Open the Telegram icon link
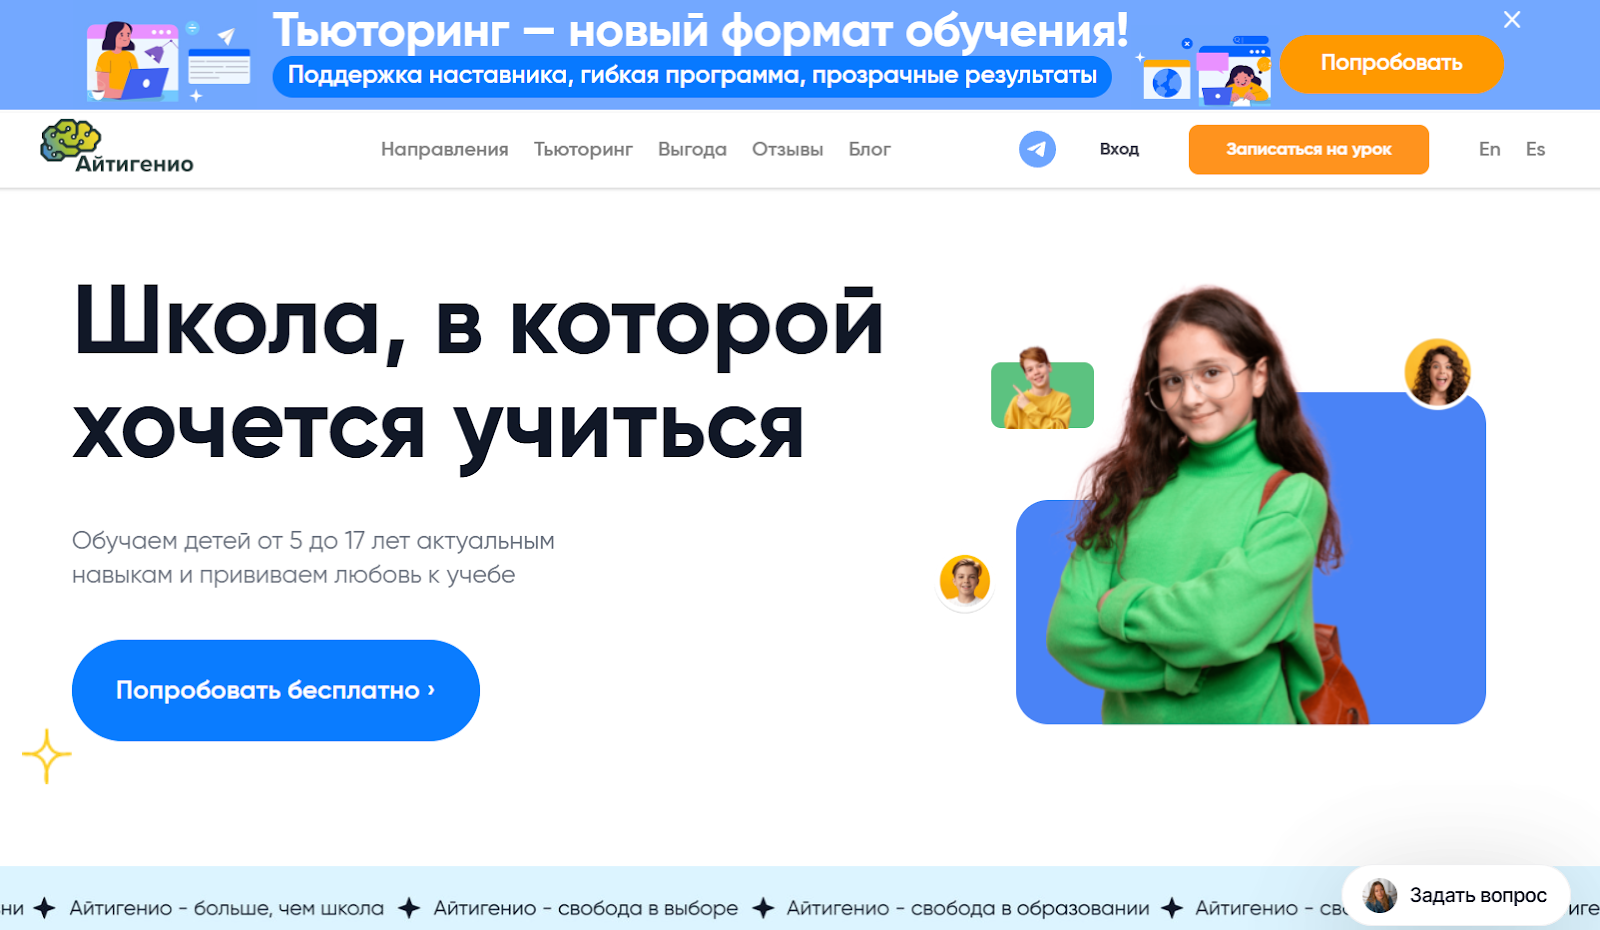Screen dimensions: 1600x930 (1037, 149)
